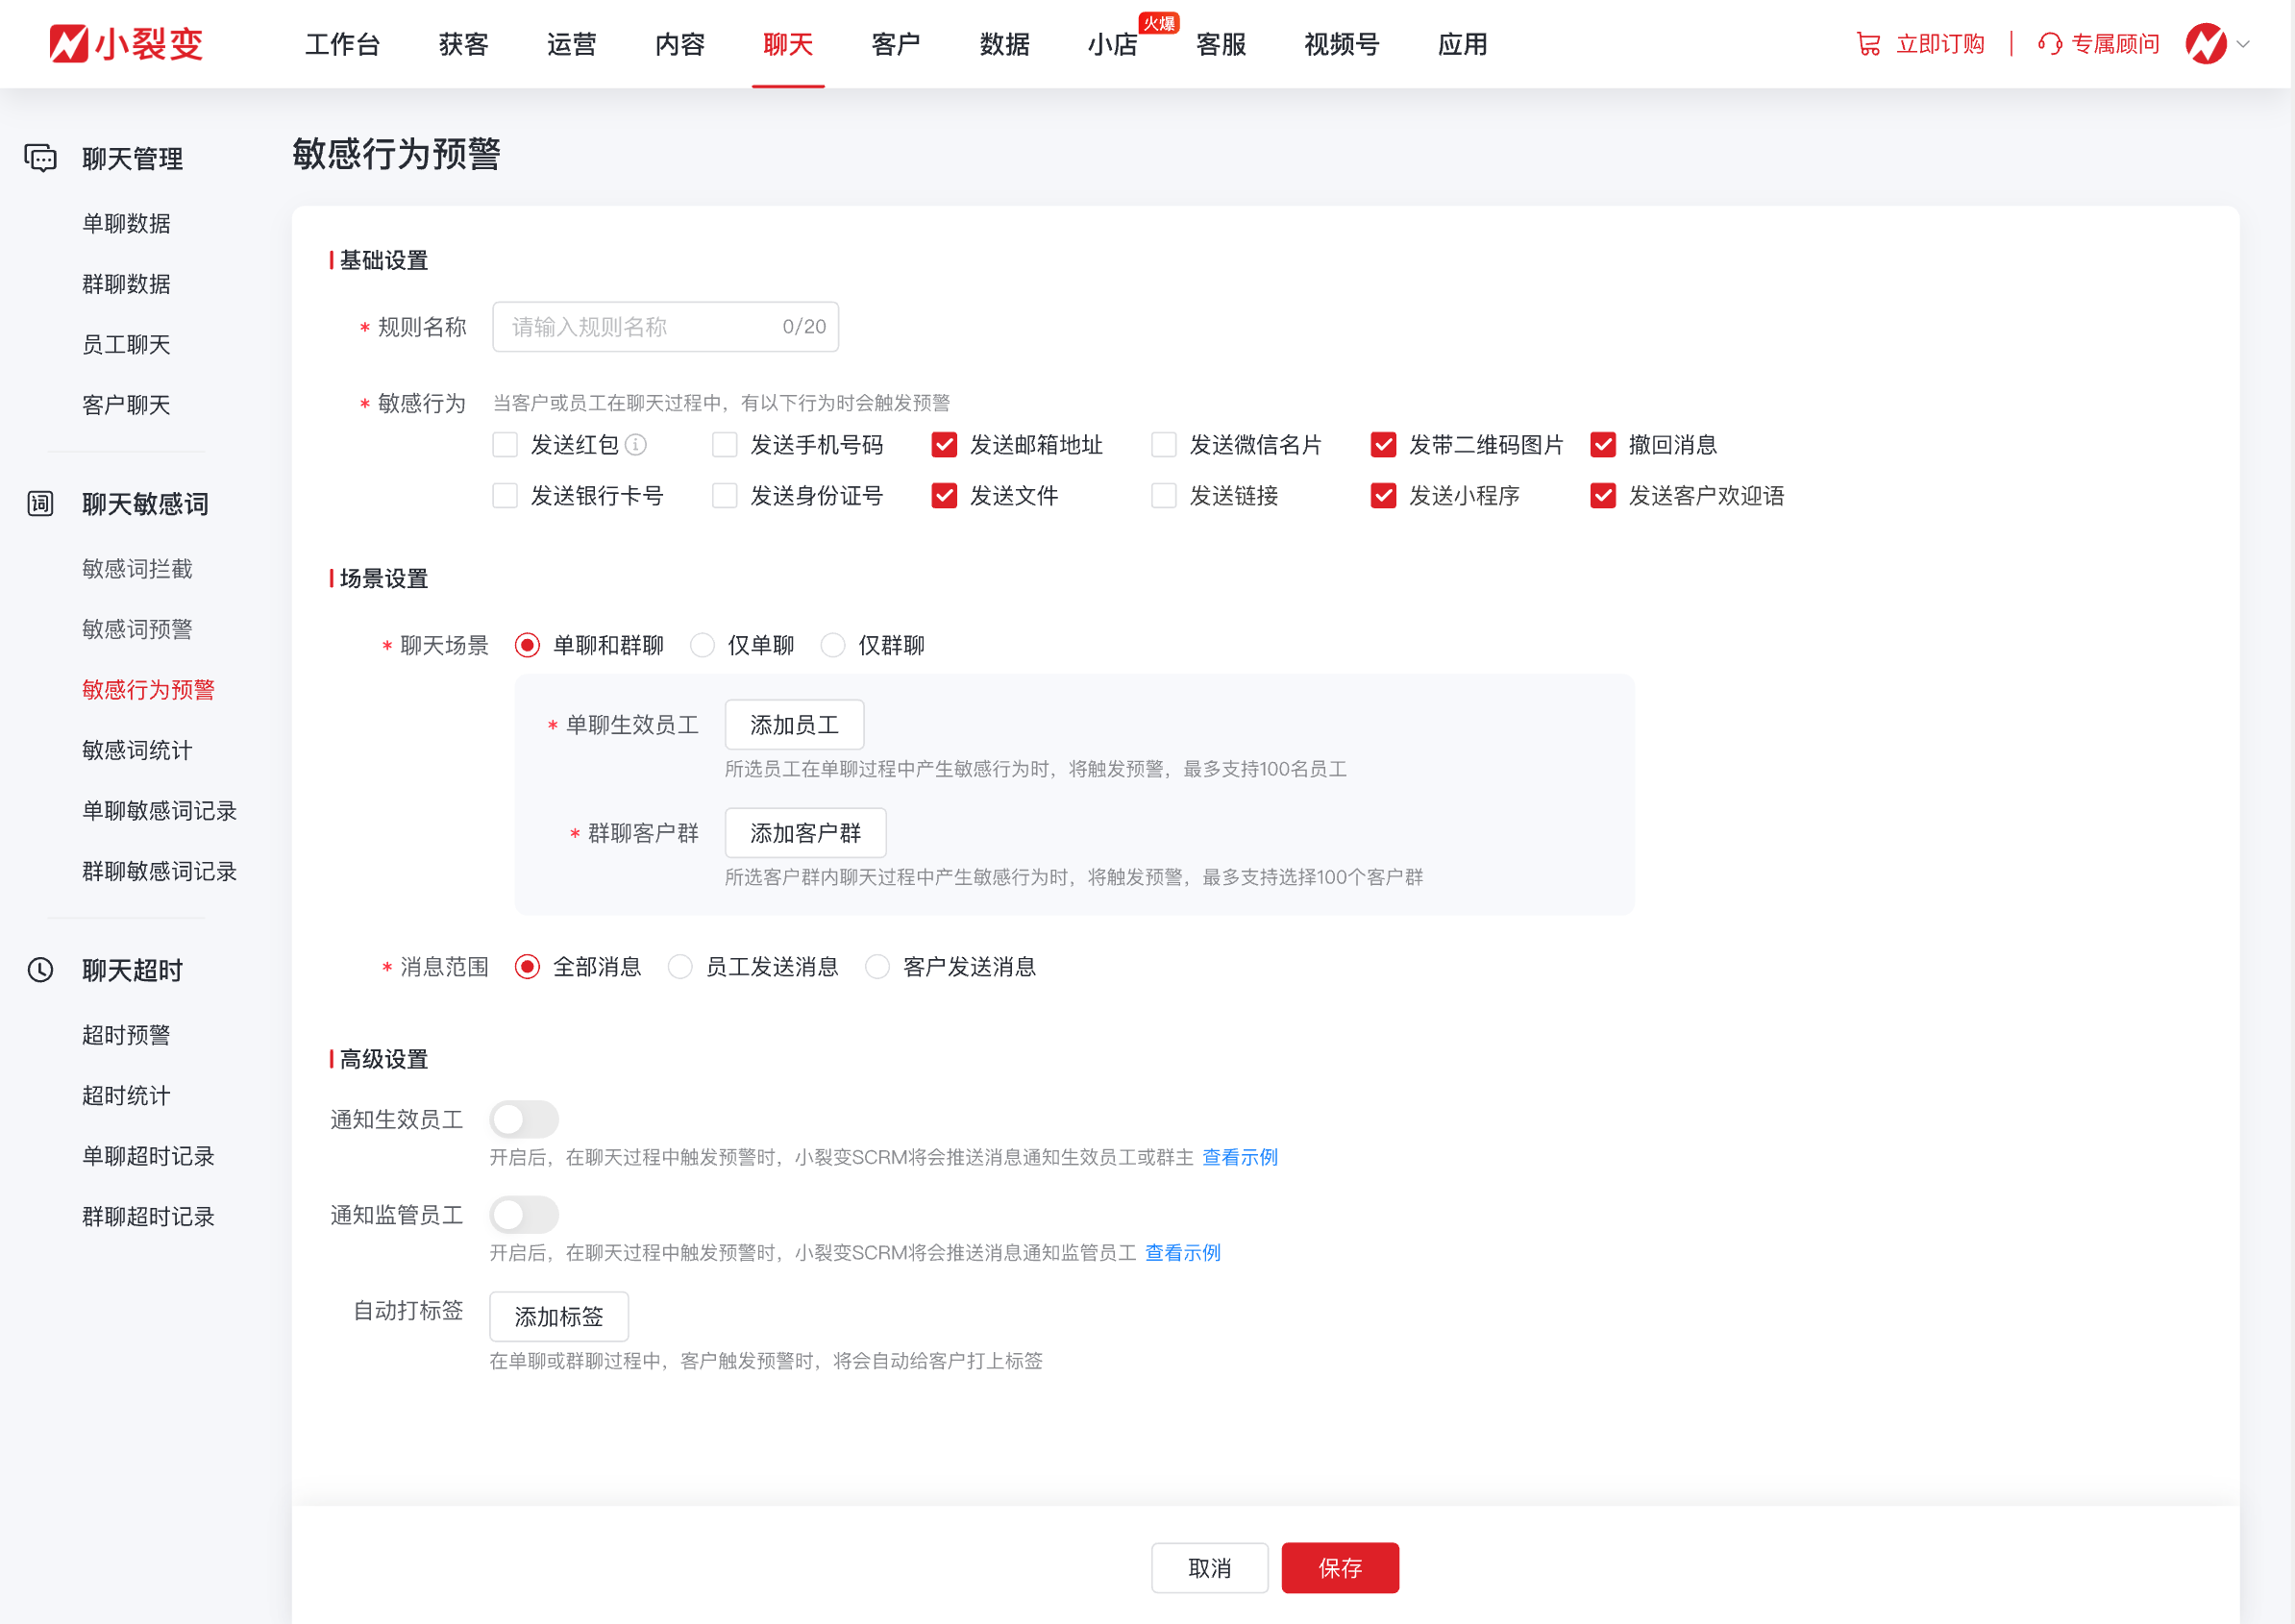Click the info icon beside 发送红包
The height and width of the screenshot is (1624, 2295).
click(636, 444)
